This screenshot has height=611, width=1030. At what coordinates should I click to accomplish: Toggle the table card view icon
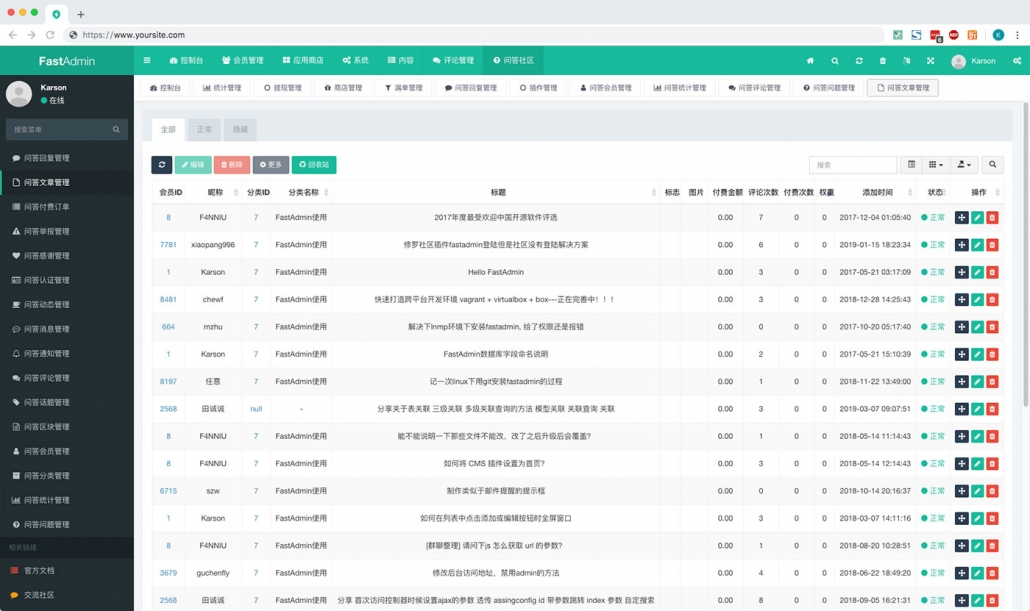pos(911,165)
